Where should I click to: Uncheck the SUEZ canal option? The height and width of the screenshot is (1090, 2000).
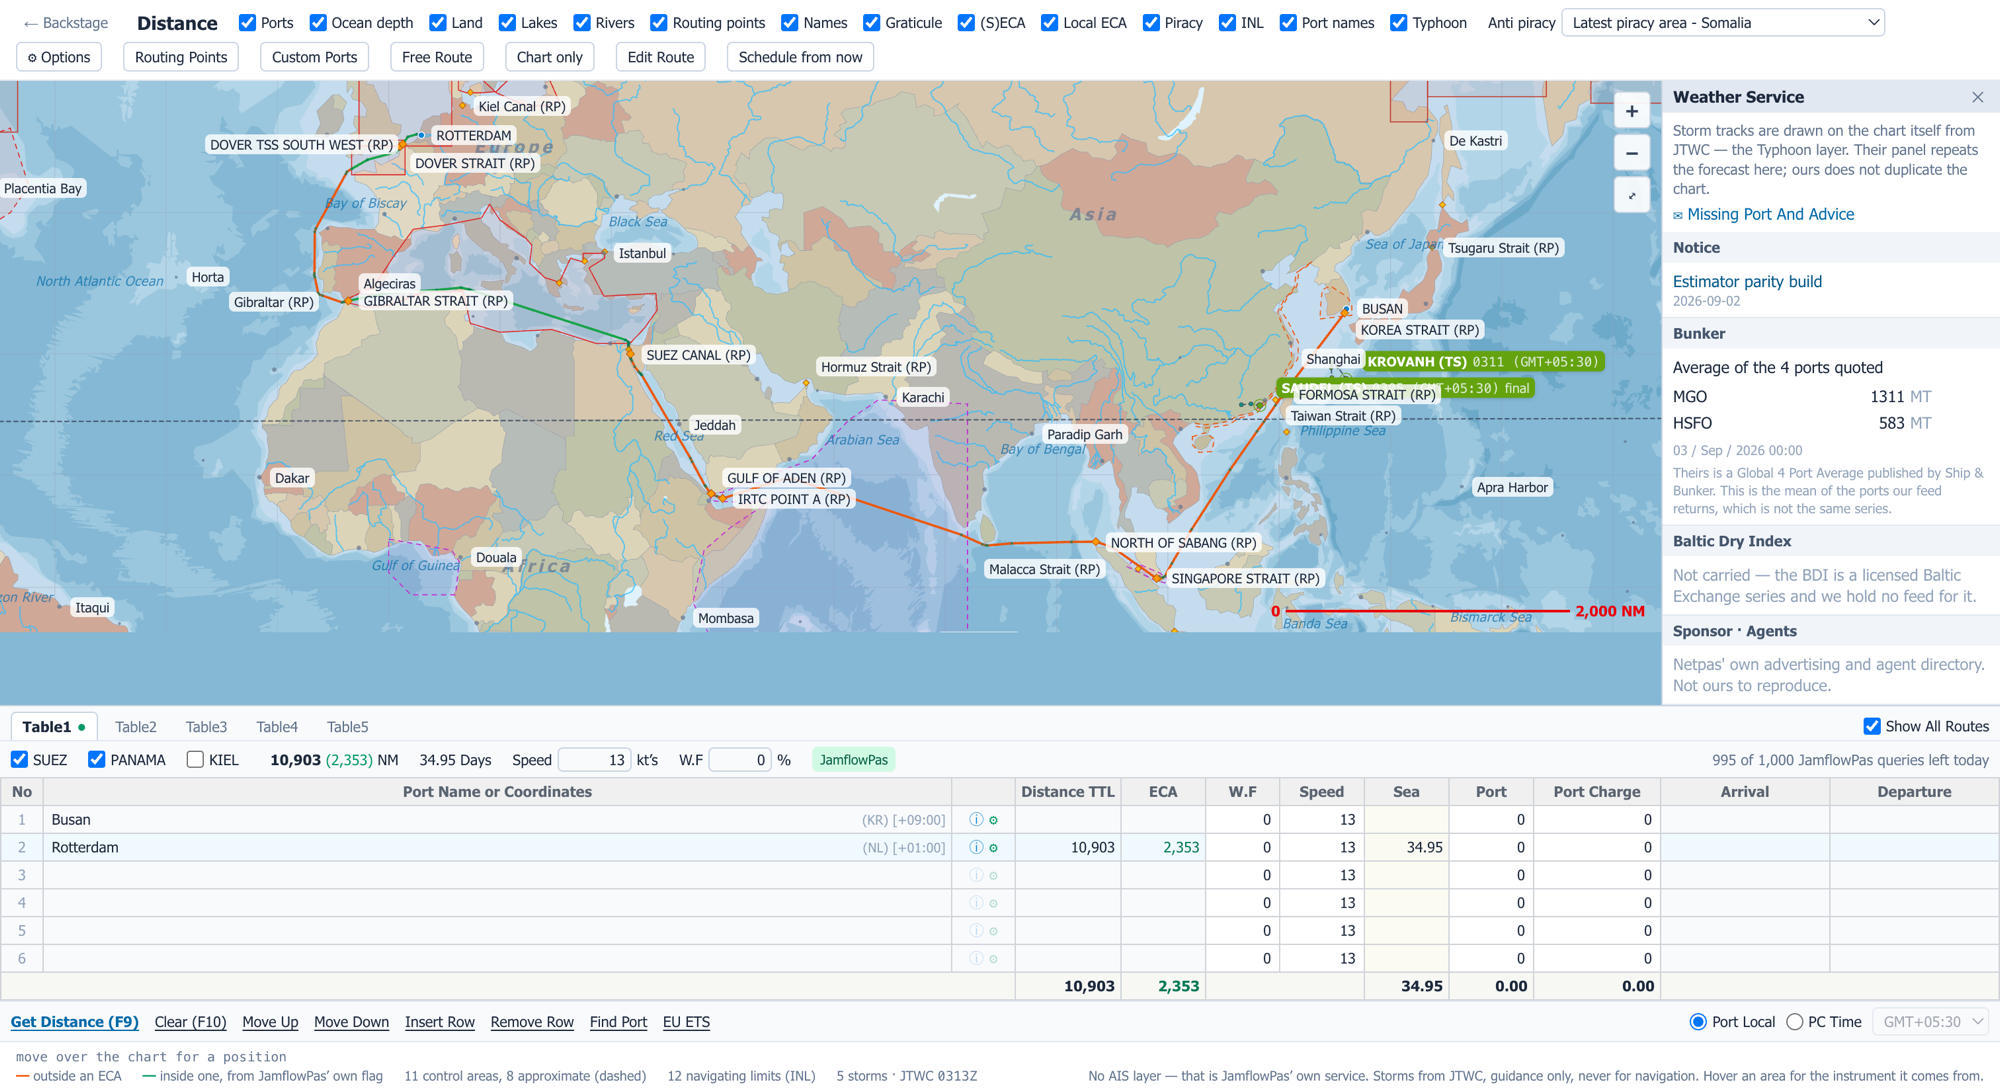pyautogui.click(x=19, y=760)
